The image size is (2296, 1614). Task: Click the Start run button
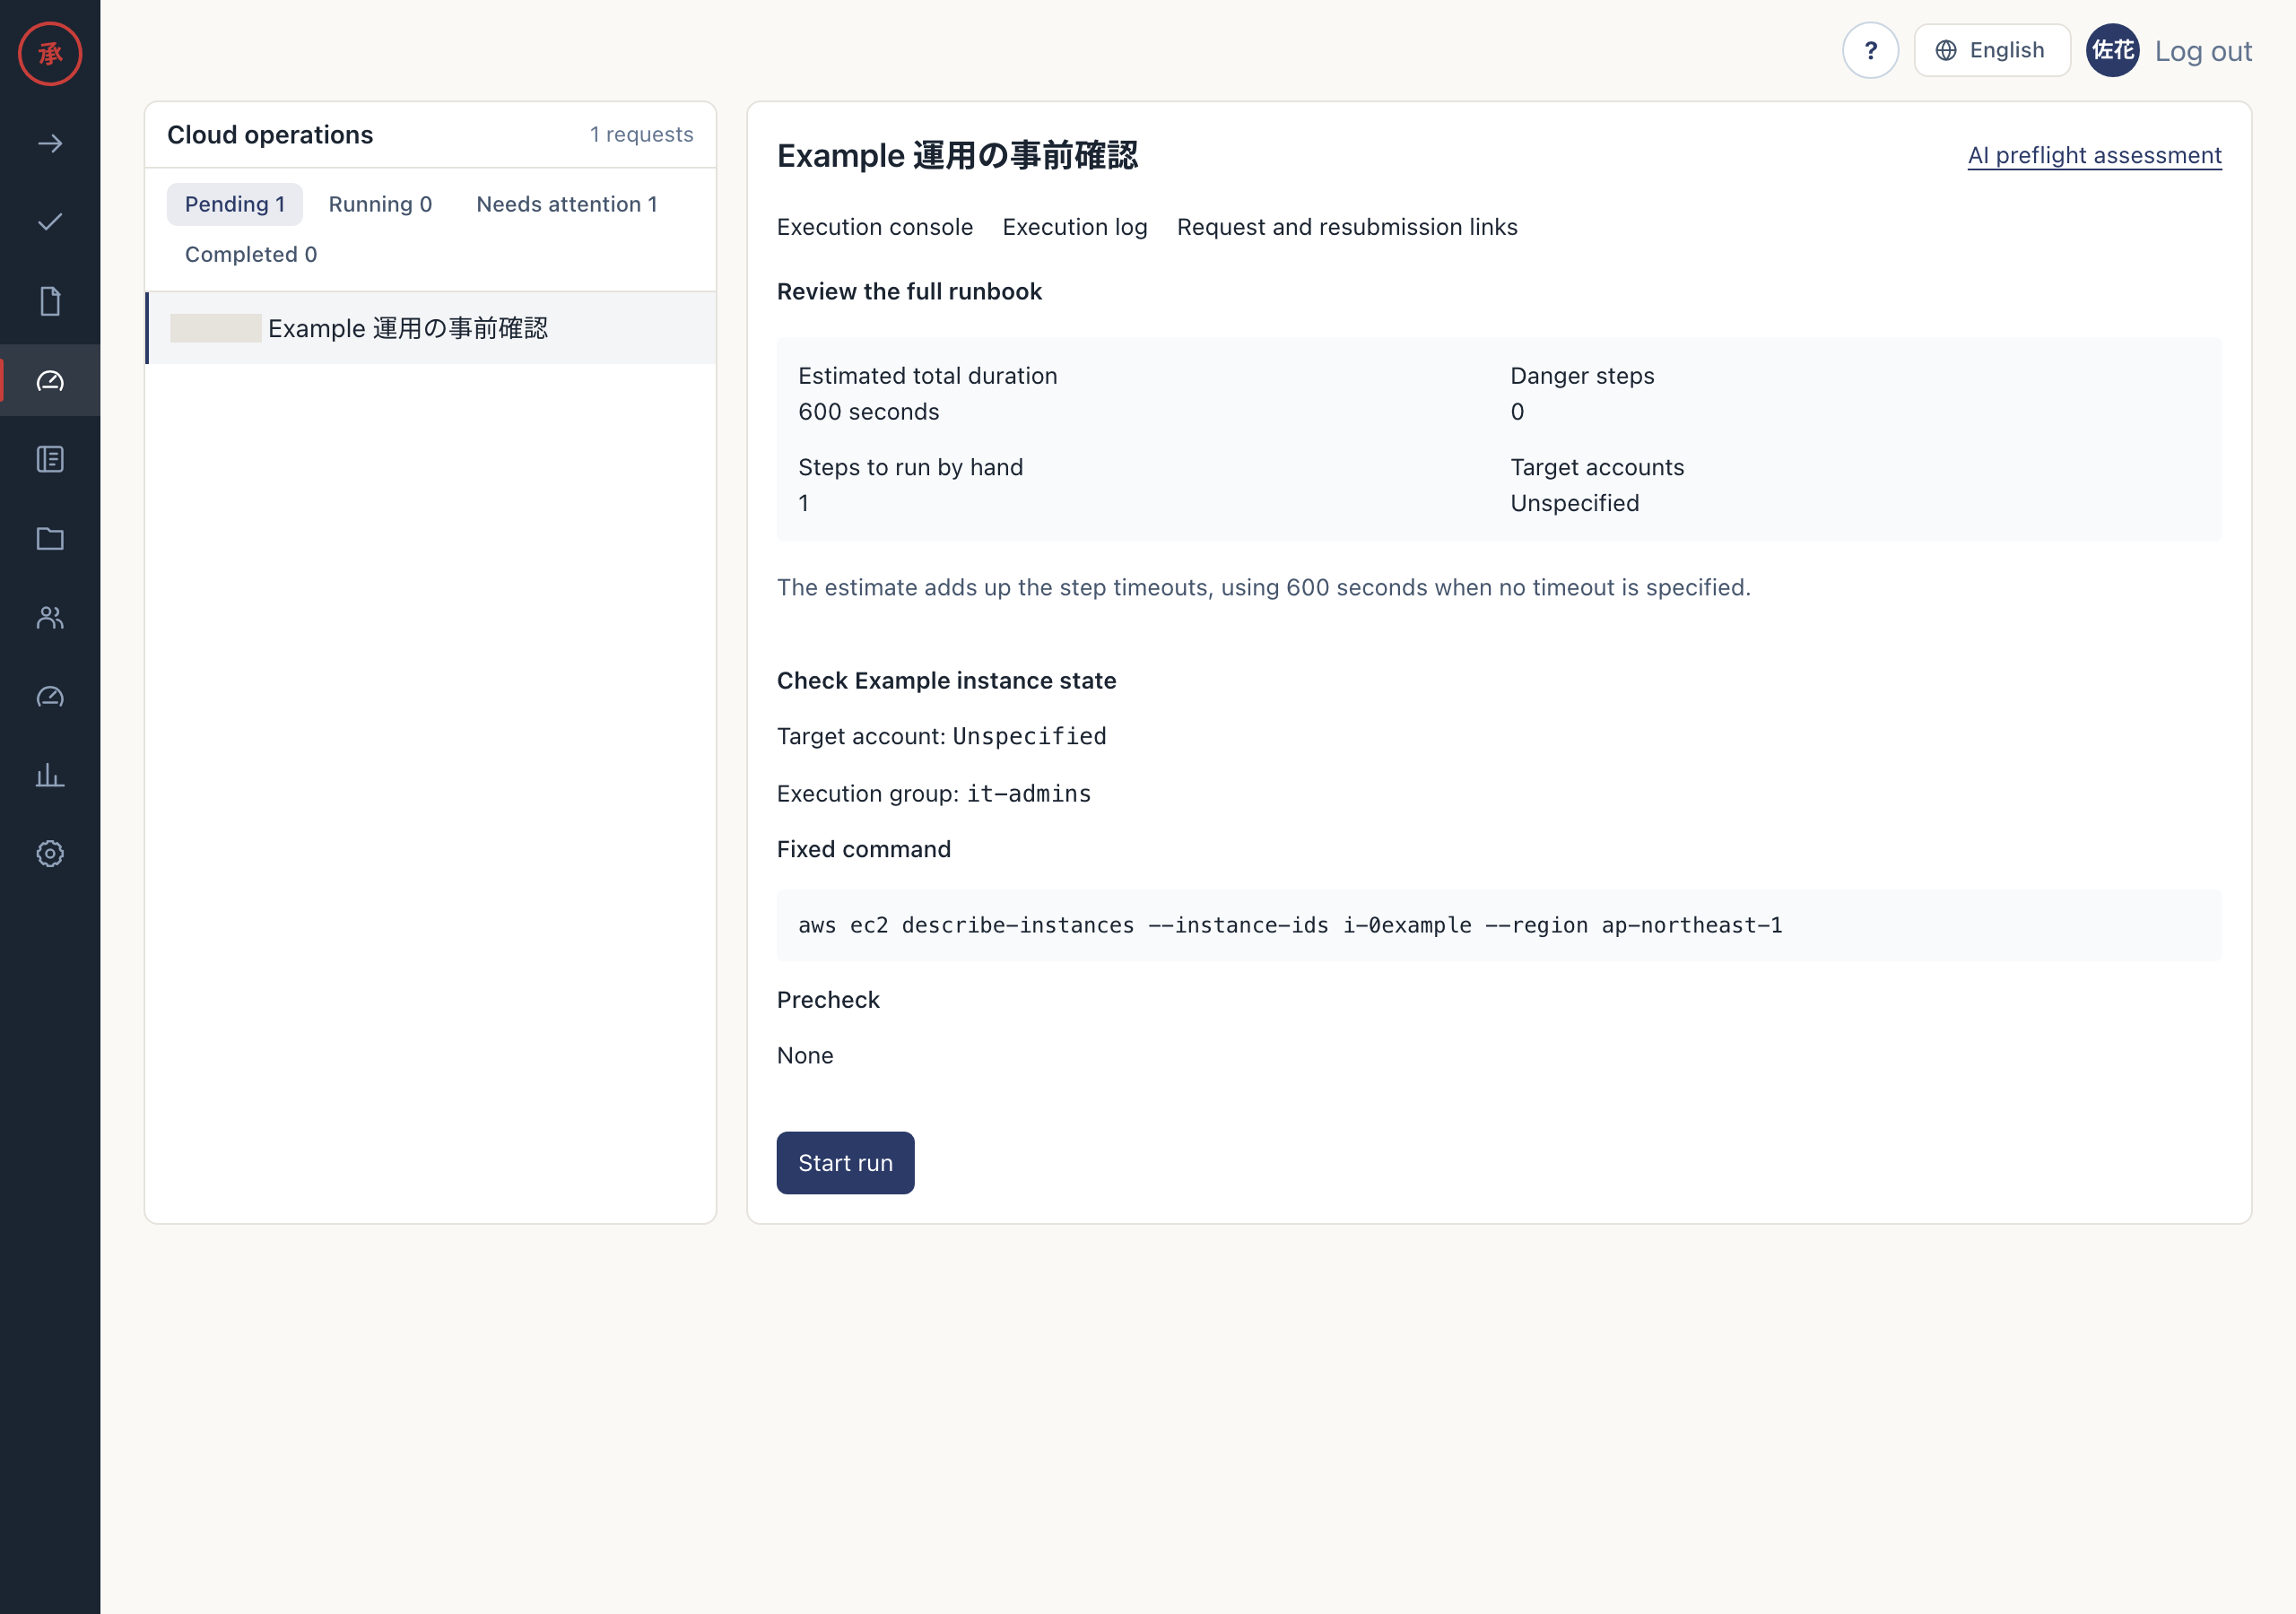[845, 1163]
